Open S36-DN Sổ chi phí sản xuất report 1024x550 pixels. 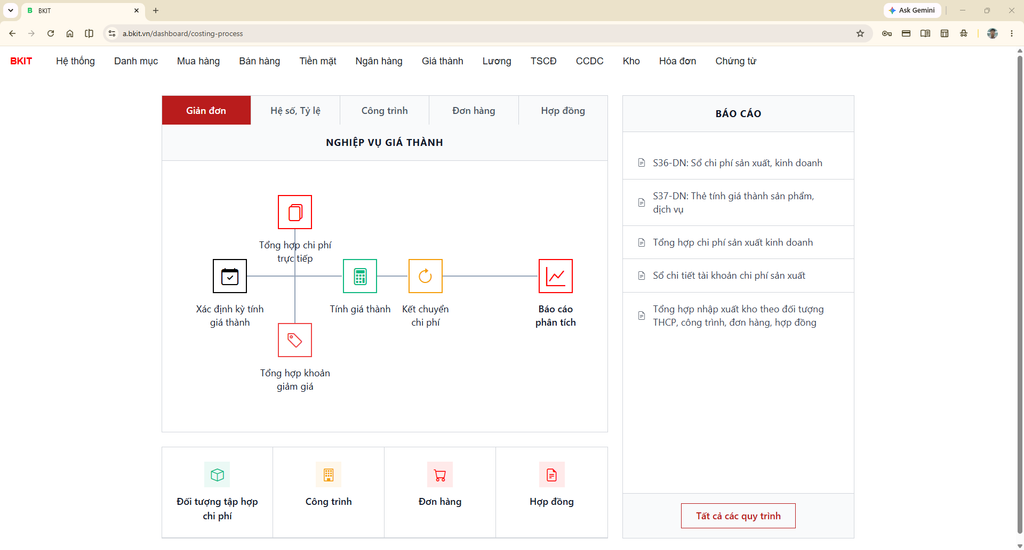[738, 163]
